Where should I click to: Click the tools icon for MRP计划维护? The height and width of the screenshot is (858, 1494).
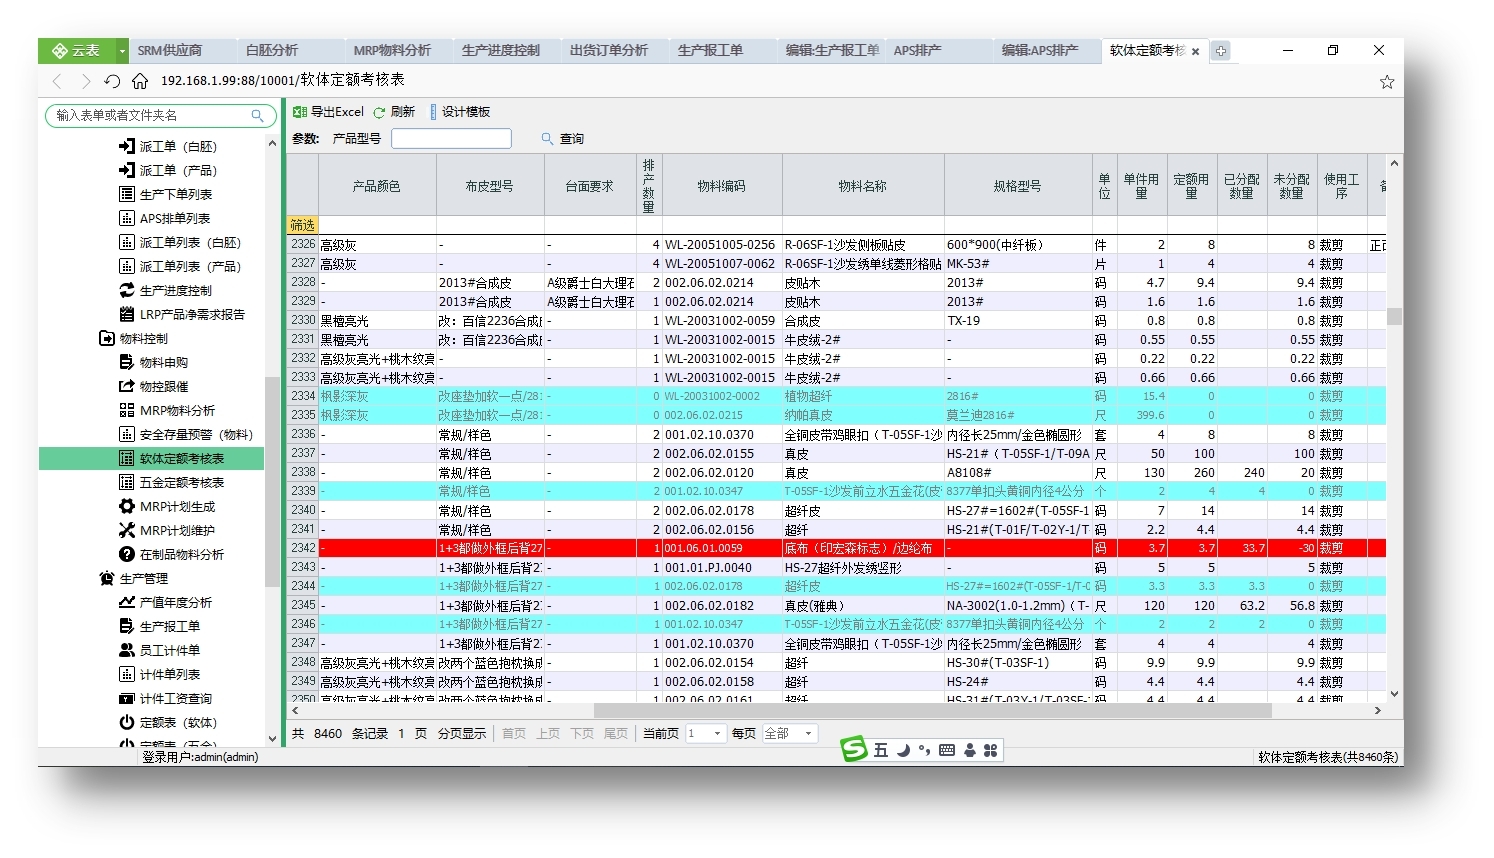tap(127, 530)
